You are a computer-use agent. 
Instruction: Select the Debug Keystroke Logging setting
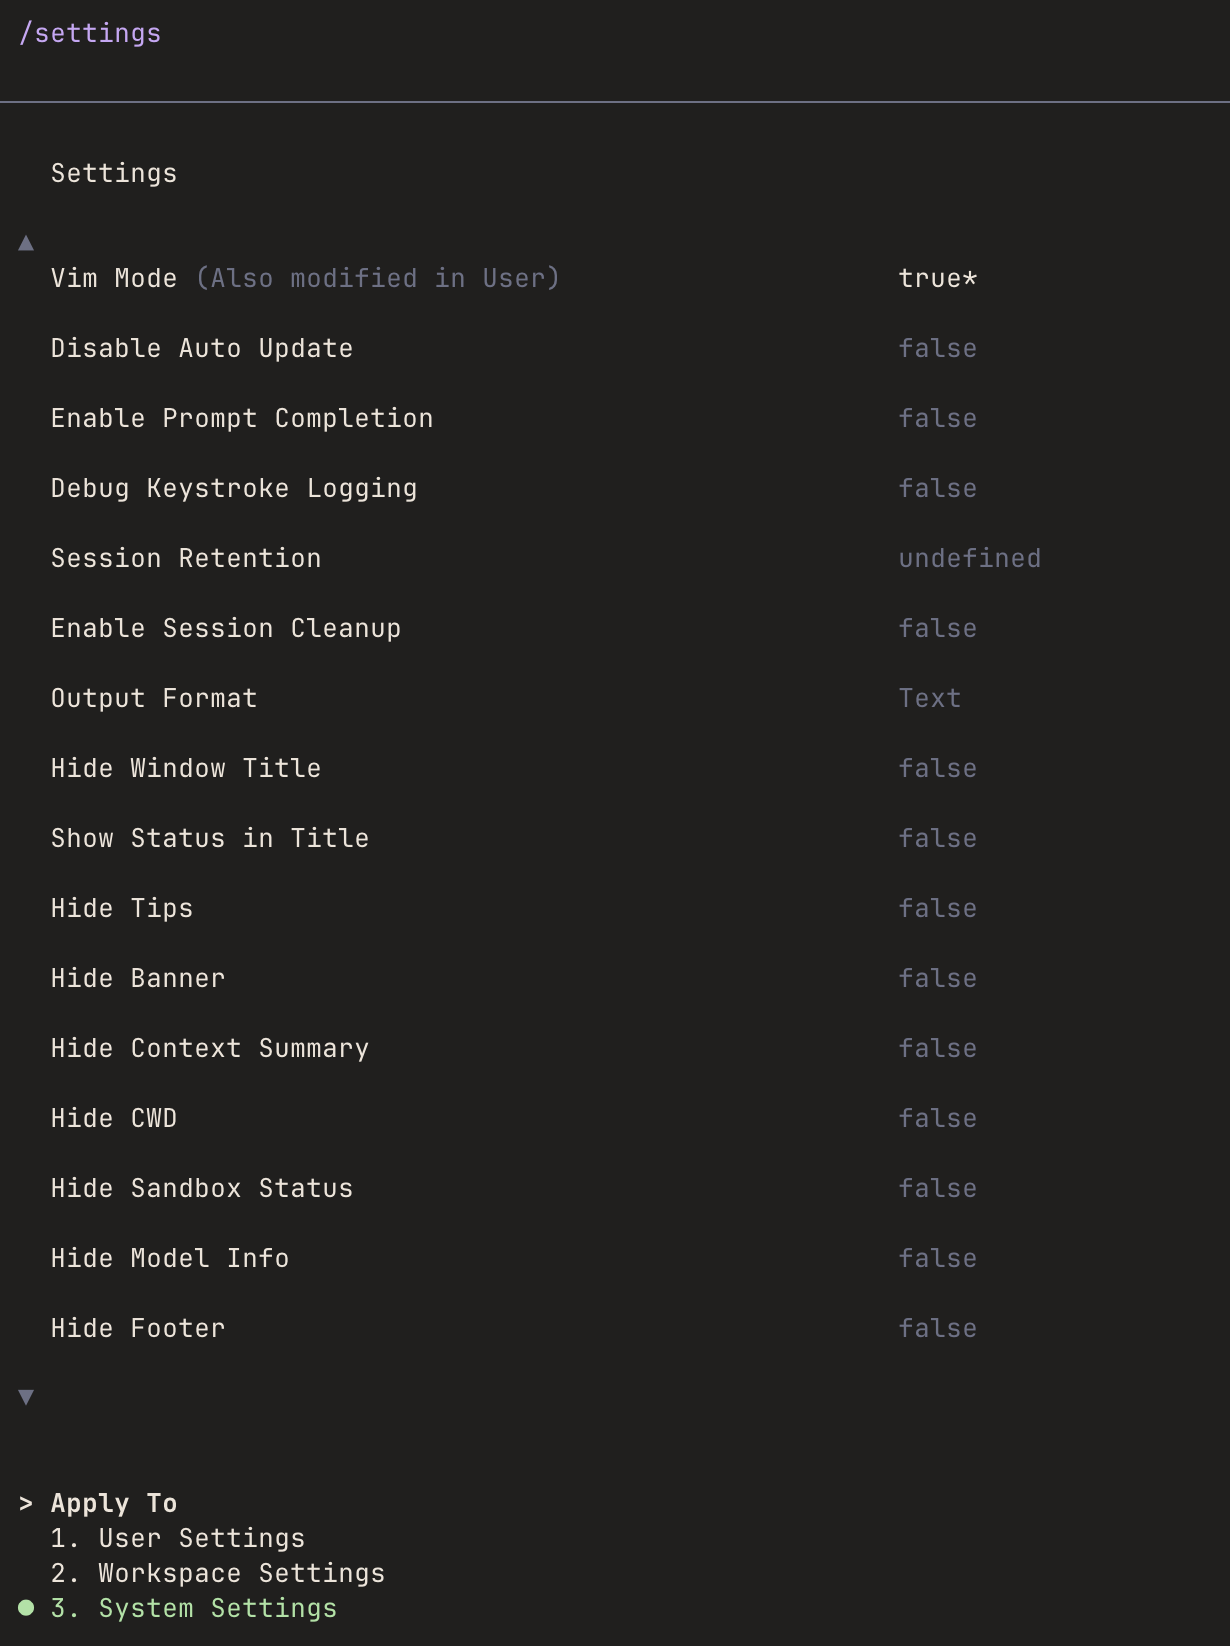coord(234,488)
